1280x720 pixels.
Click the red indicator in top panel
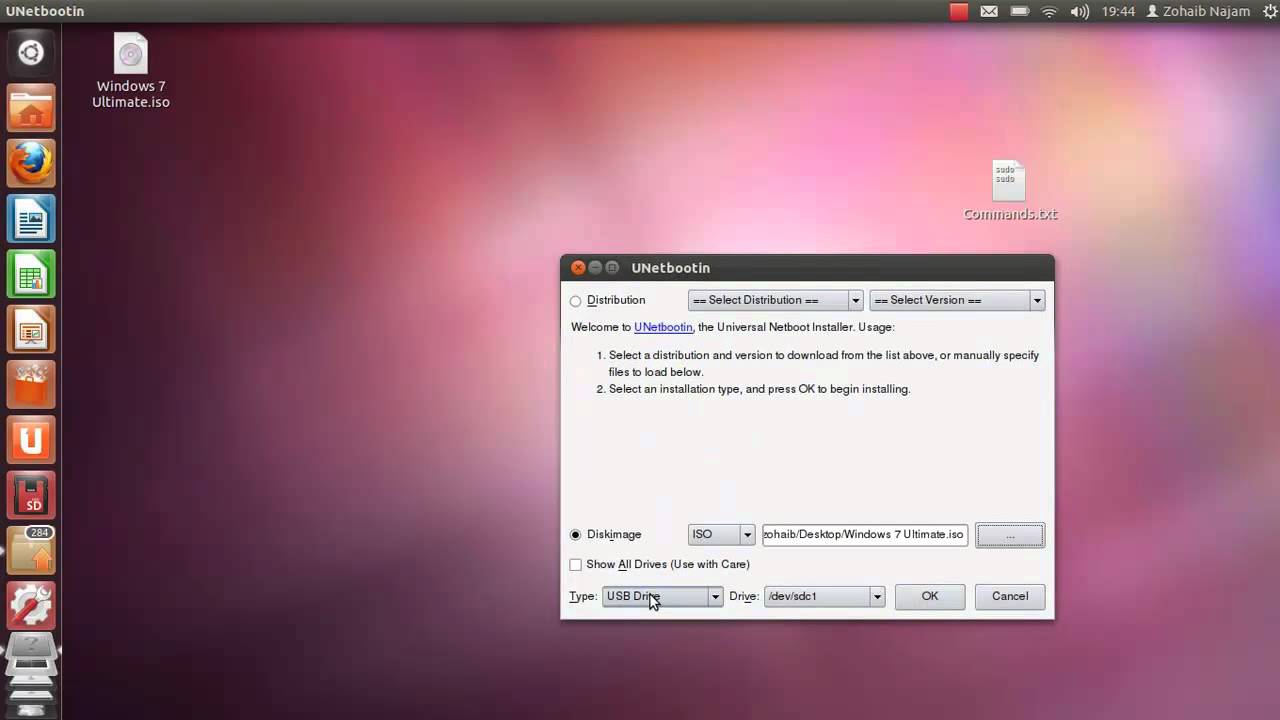point(959,11)
